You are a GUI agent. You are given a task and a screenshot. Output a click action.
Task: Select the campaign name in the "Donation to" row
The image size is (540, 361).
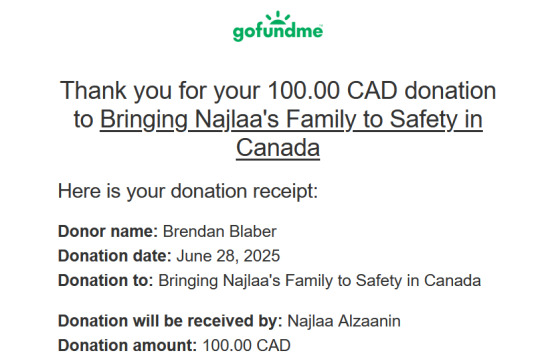click(x=320, y=280)
